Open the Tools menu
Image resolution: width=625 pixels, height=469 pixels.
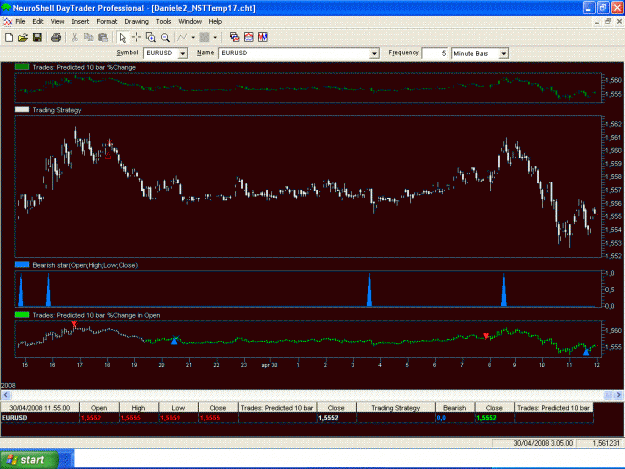(163, 22)
